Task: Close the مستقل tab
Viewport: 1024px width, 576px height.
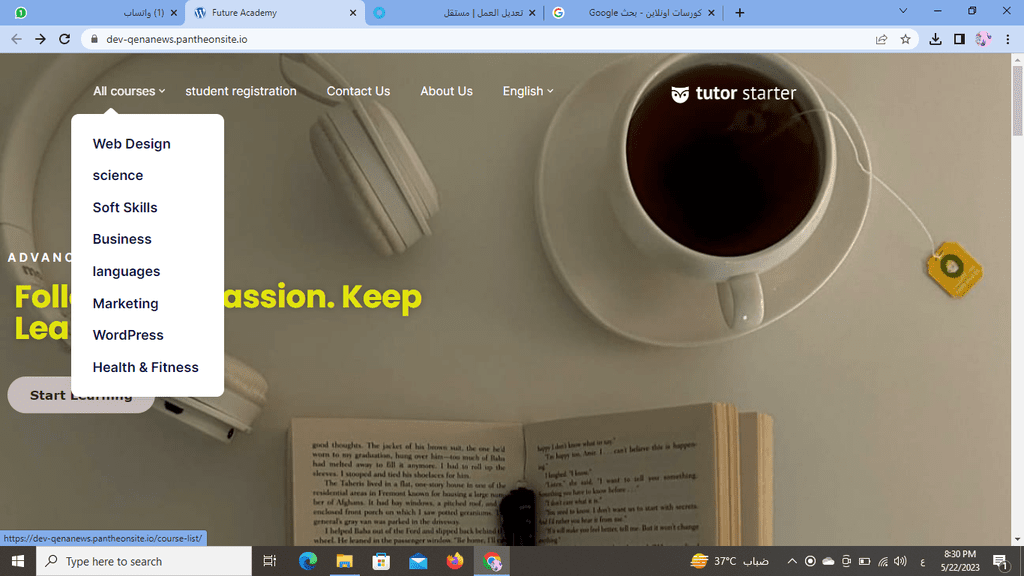Action: (x=532, y=12)
